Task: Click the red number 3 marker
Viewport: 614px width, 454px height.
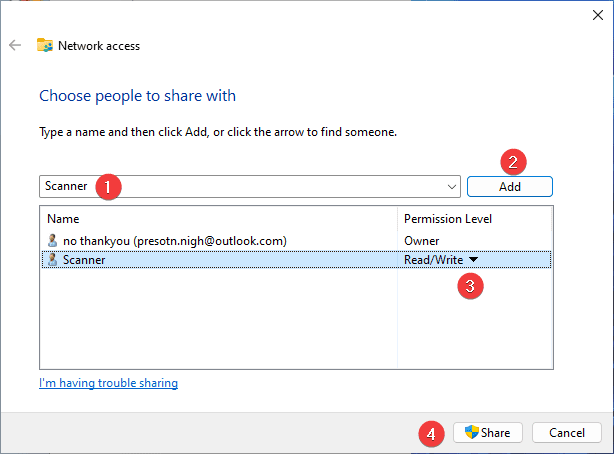Action: (470, 285)
